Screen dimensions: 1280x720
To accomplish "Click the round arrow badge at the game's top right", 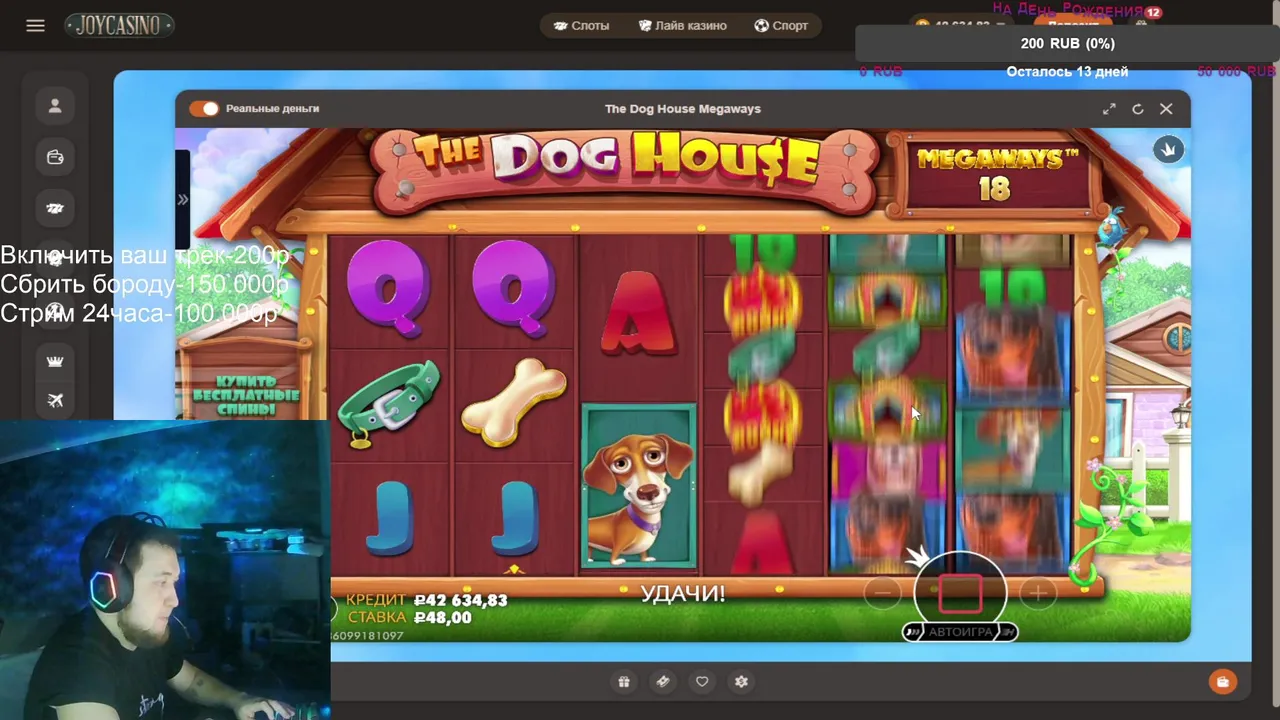I will [x=1168, y=150].
